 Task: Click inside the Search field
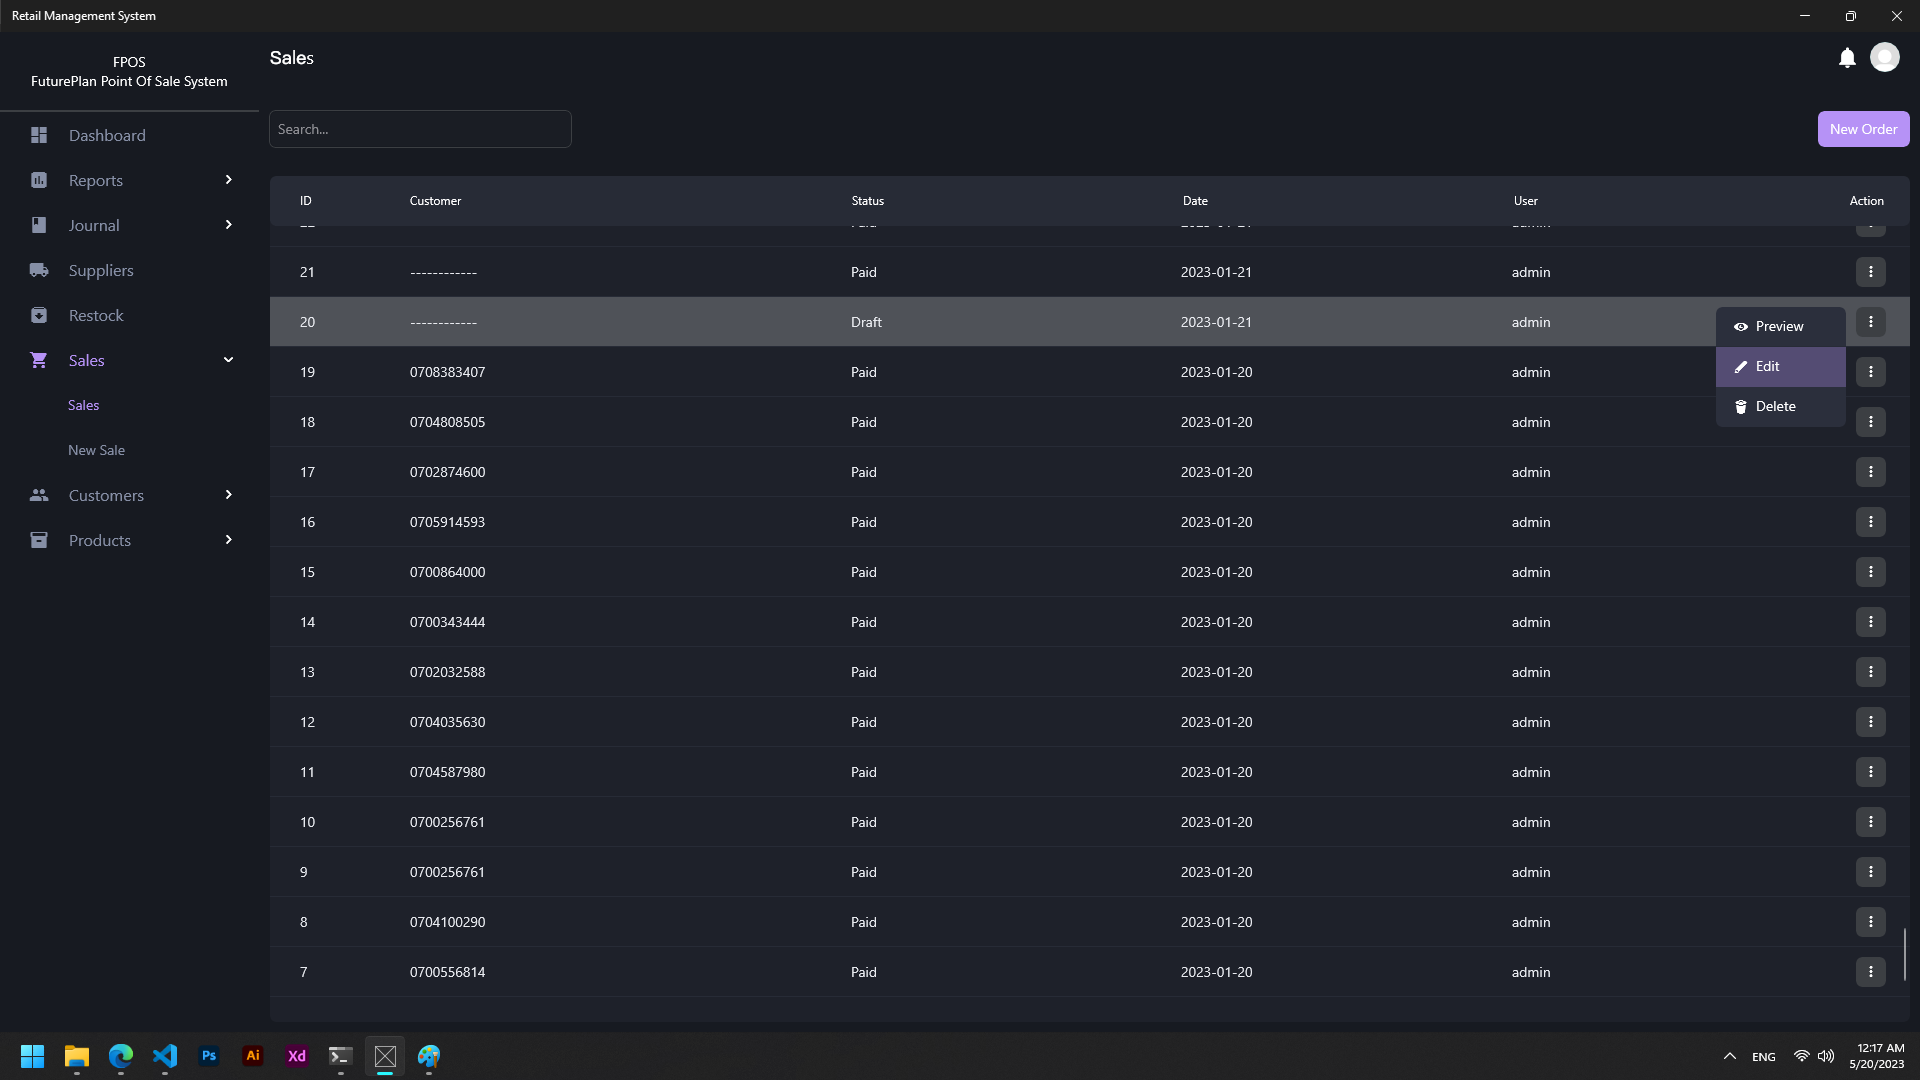tap(420, 128)
